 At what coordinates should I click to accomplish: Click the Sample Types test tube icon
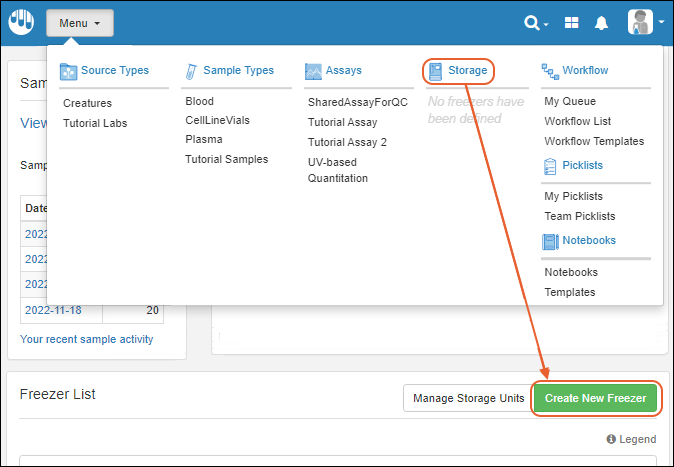[191, 71]
